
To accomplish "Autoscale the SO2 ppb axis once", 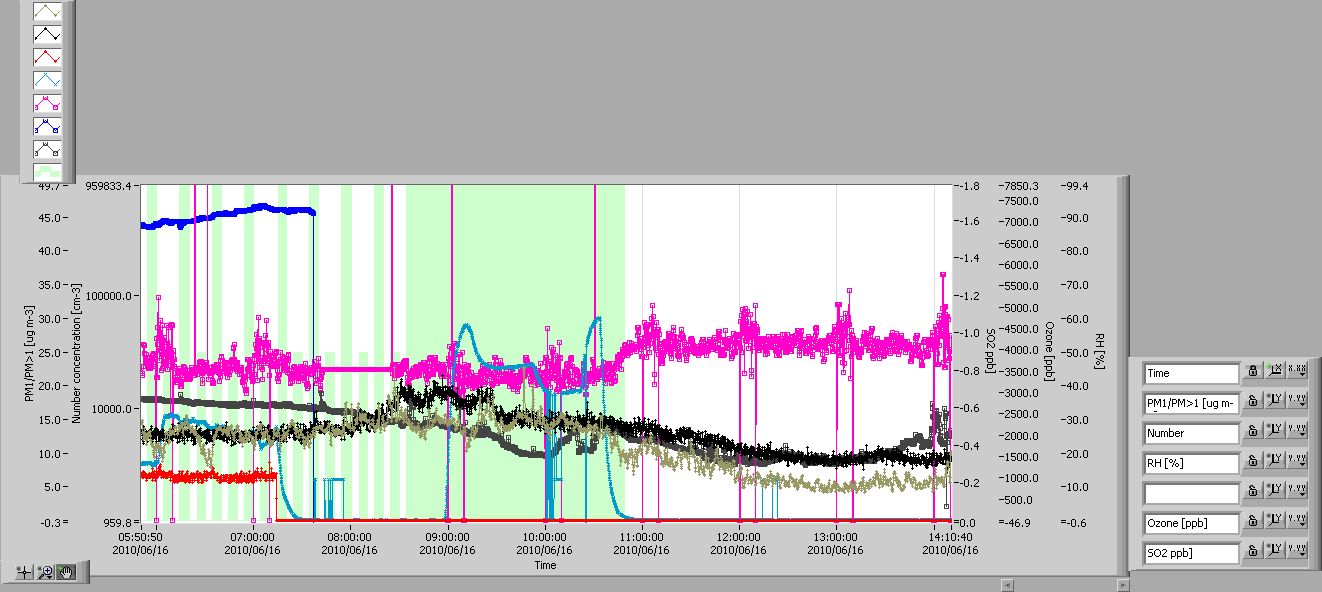I will coord(1276,553).
